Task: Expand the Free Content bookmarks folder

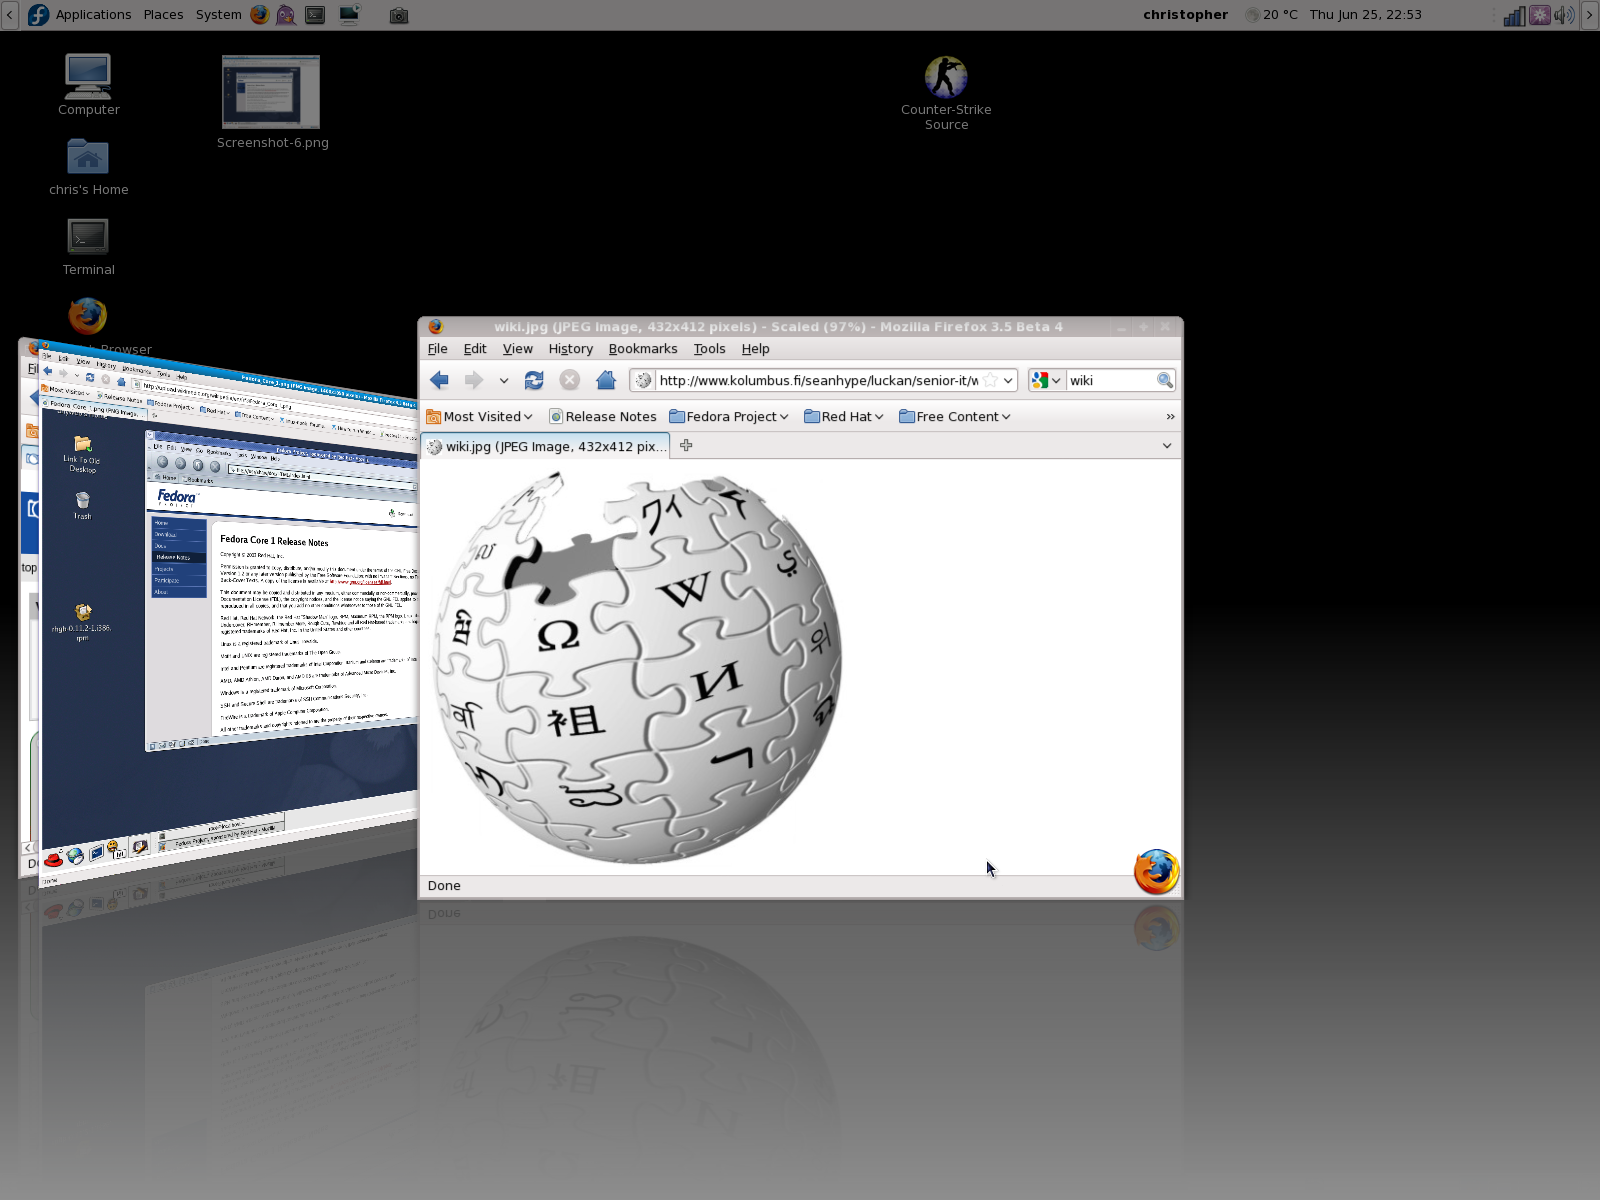Action: tap(955, 417)
